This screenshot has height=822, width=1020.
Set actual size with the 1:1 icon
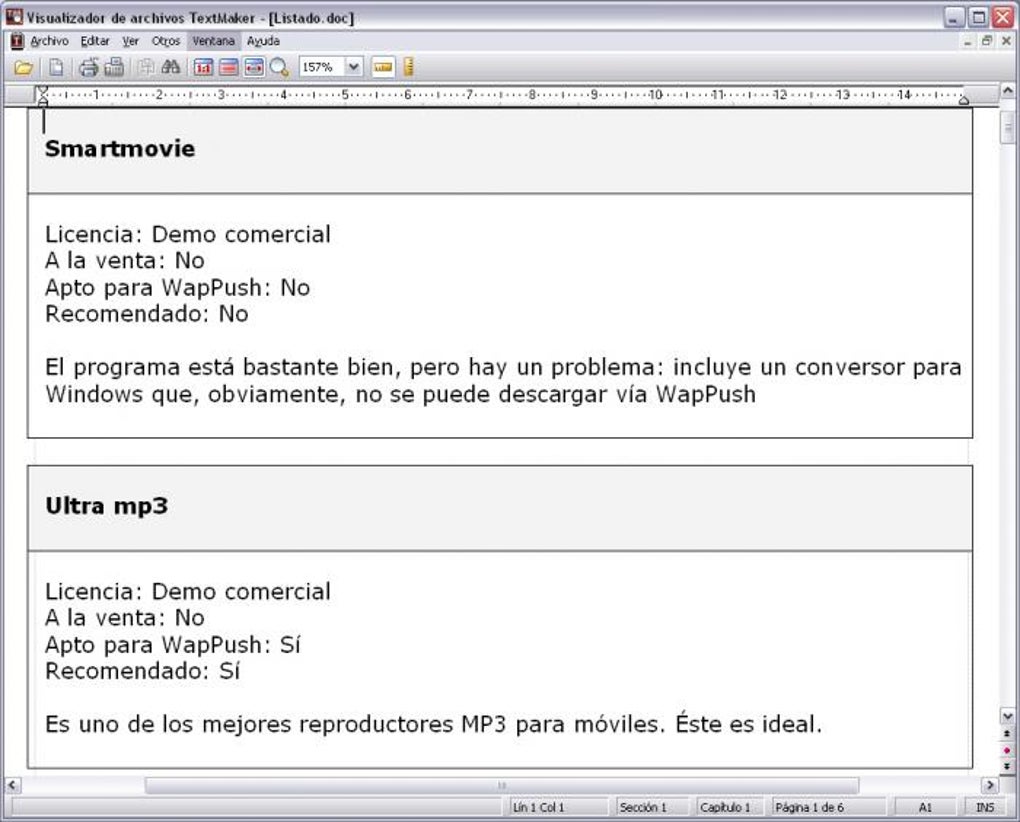(203, 67)
